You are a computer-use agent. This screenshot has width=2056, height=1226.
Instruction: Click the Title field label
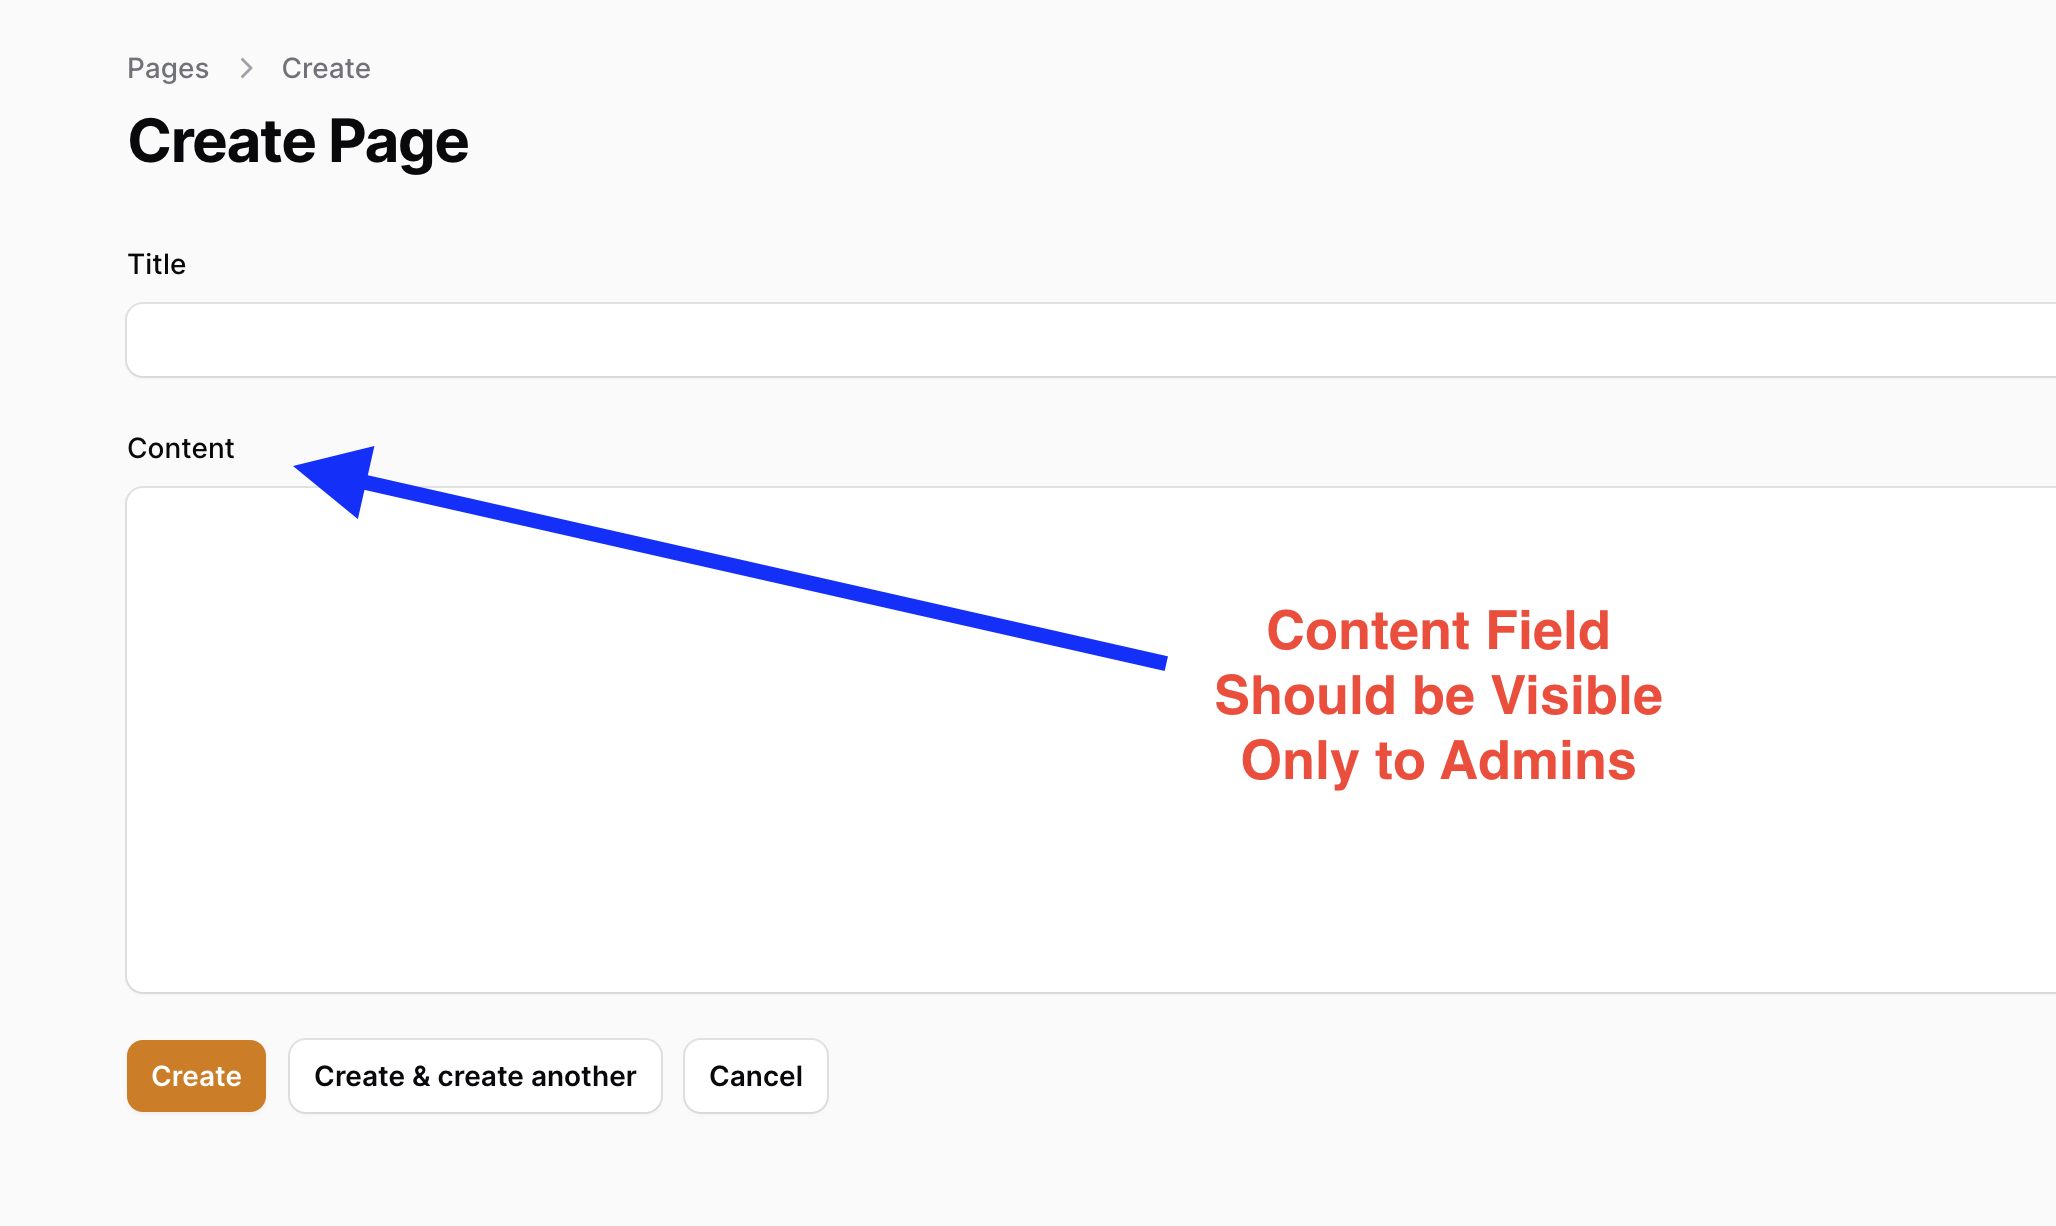[157, 264]
